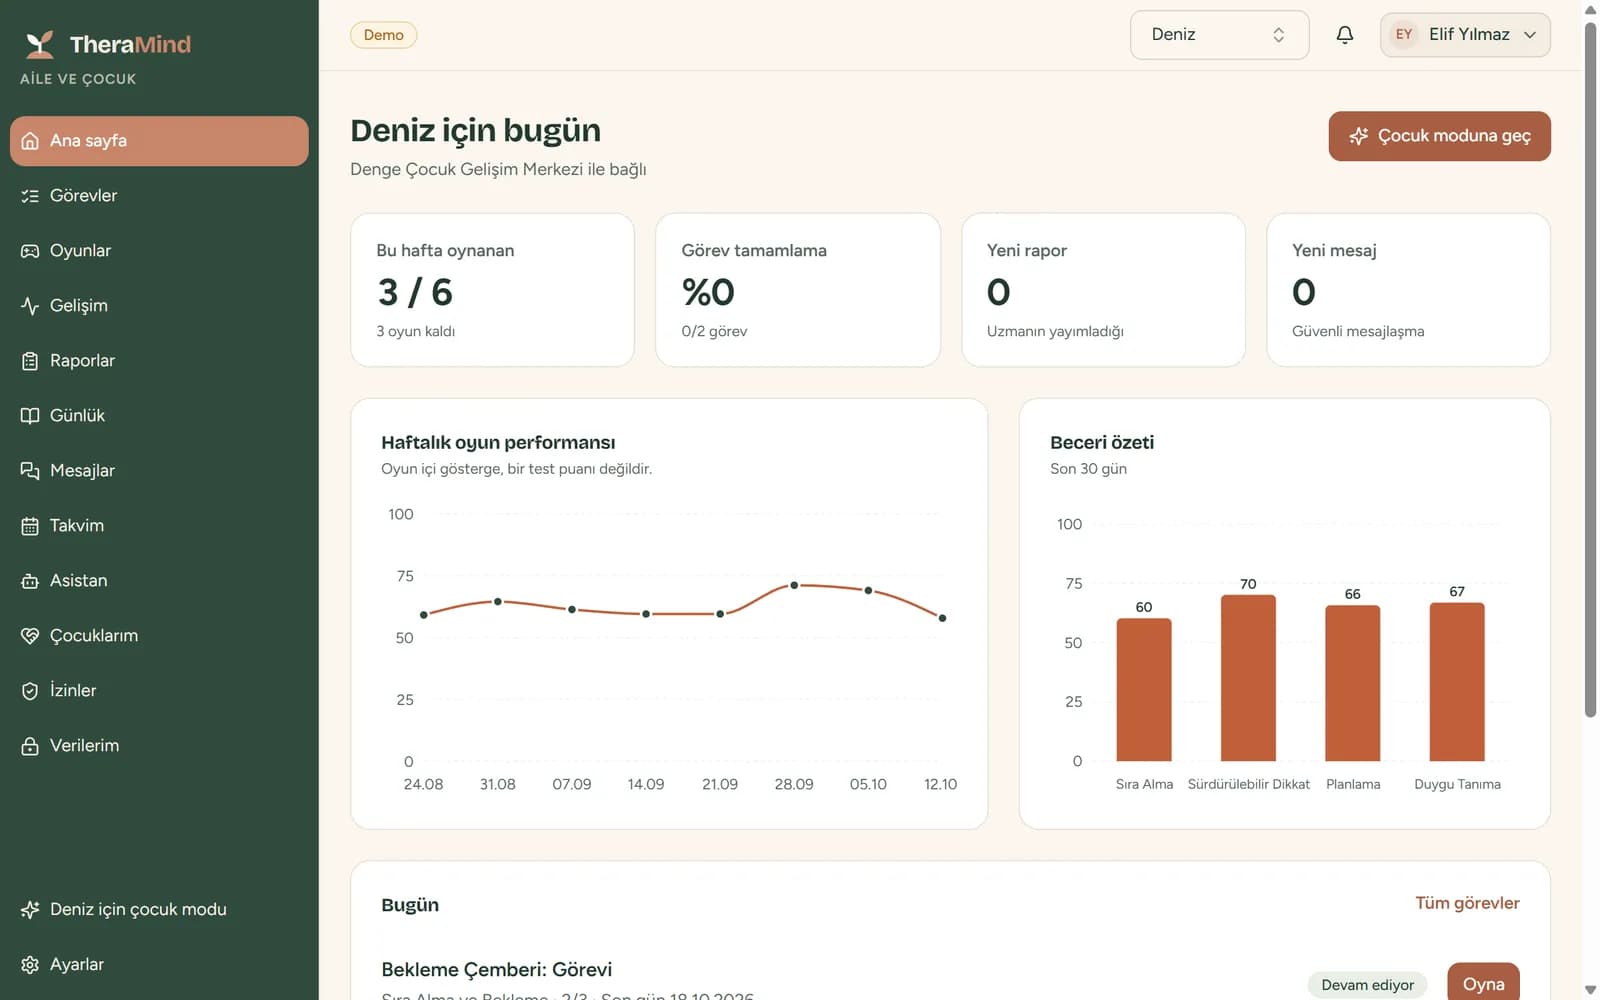Click the calendar icon beside Takvim
1600x1000 pixels.
coord(30,526)
